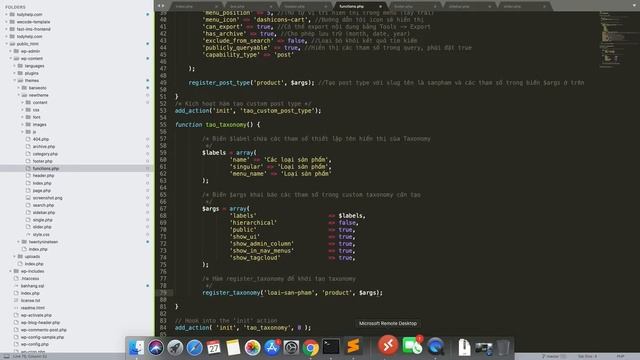Select the uploads folder
This screenshot has height=360, width=640.
point(32,256)
